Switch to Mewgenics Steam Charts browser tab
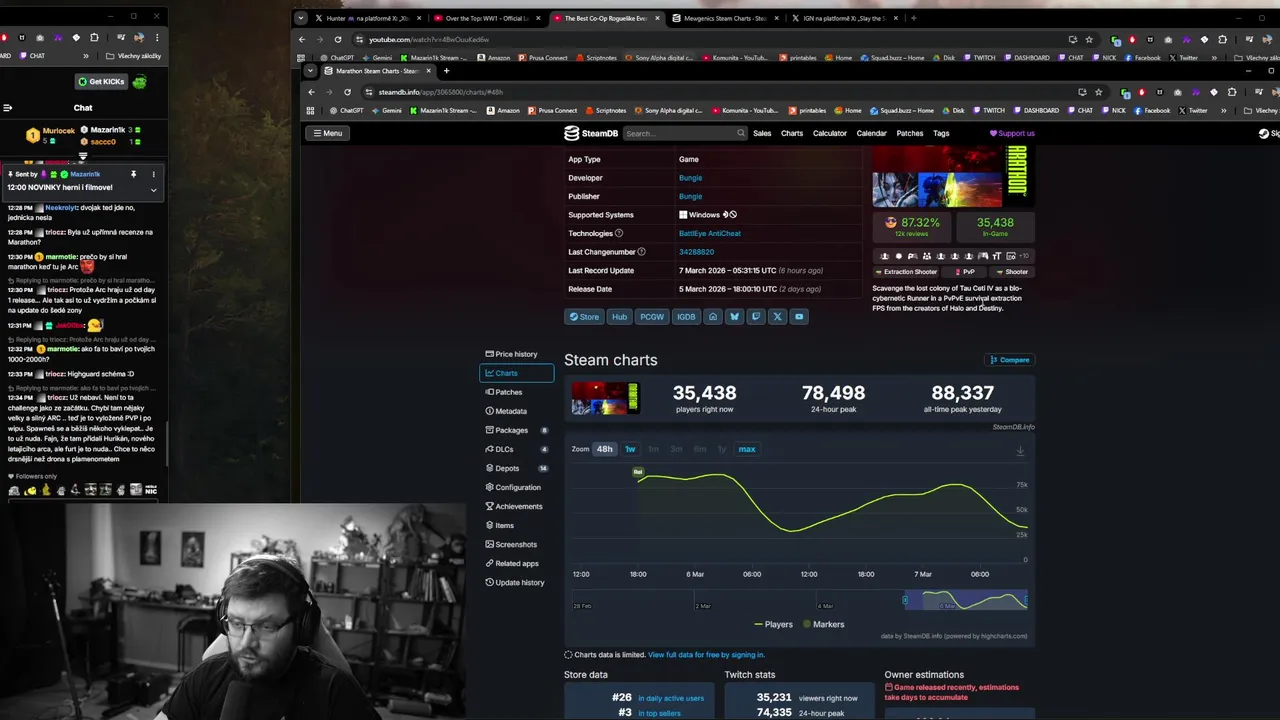1280x720 pixels. tap(725, 18)
